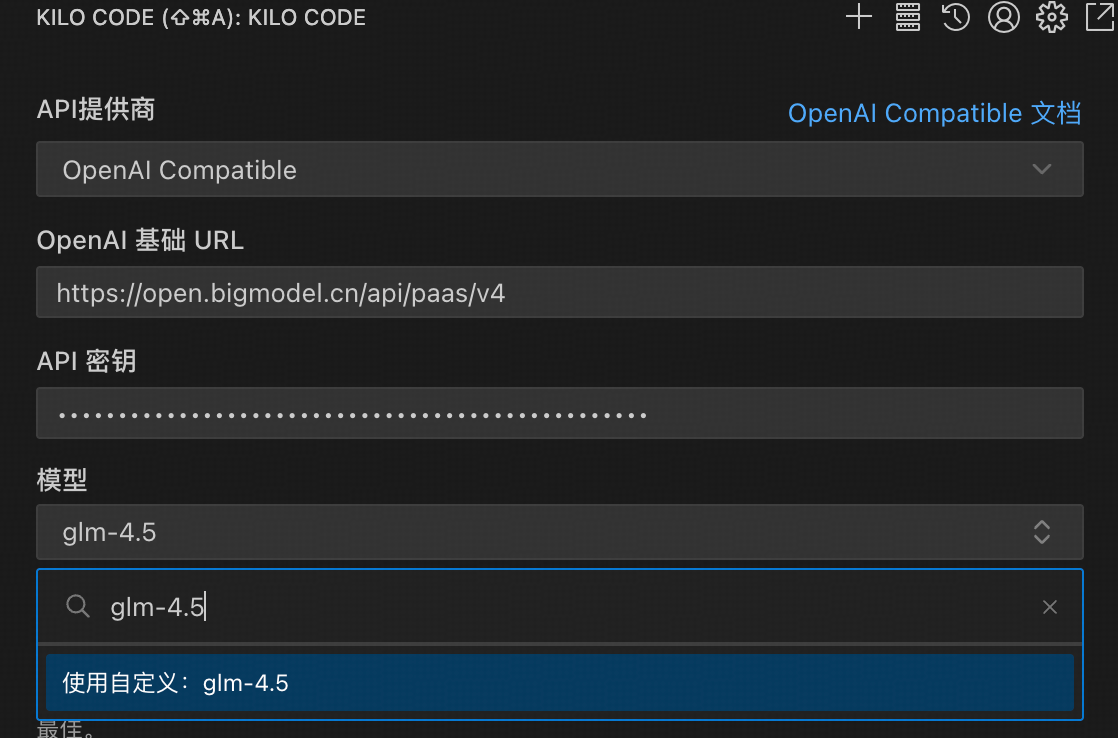Open the stacked-rows icon beside the plus

(907, 16)
